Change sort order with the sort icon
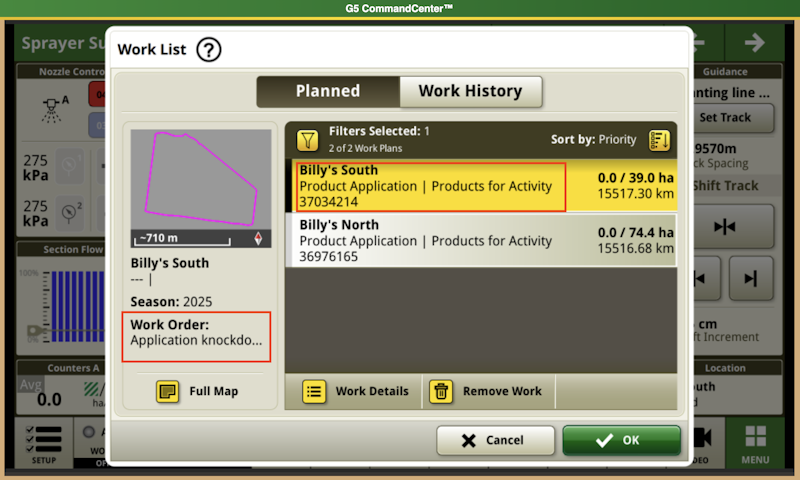Viewport: 800px width, 480px height. 658,139
